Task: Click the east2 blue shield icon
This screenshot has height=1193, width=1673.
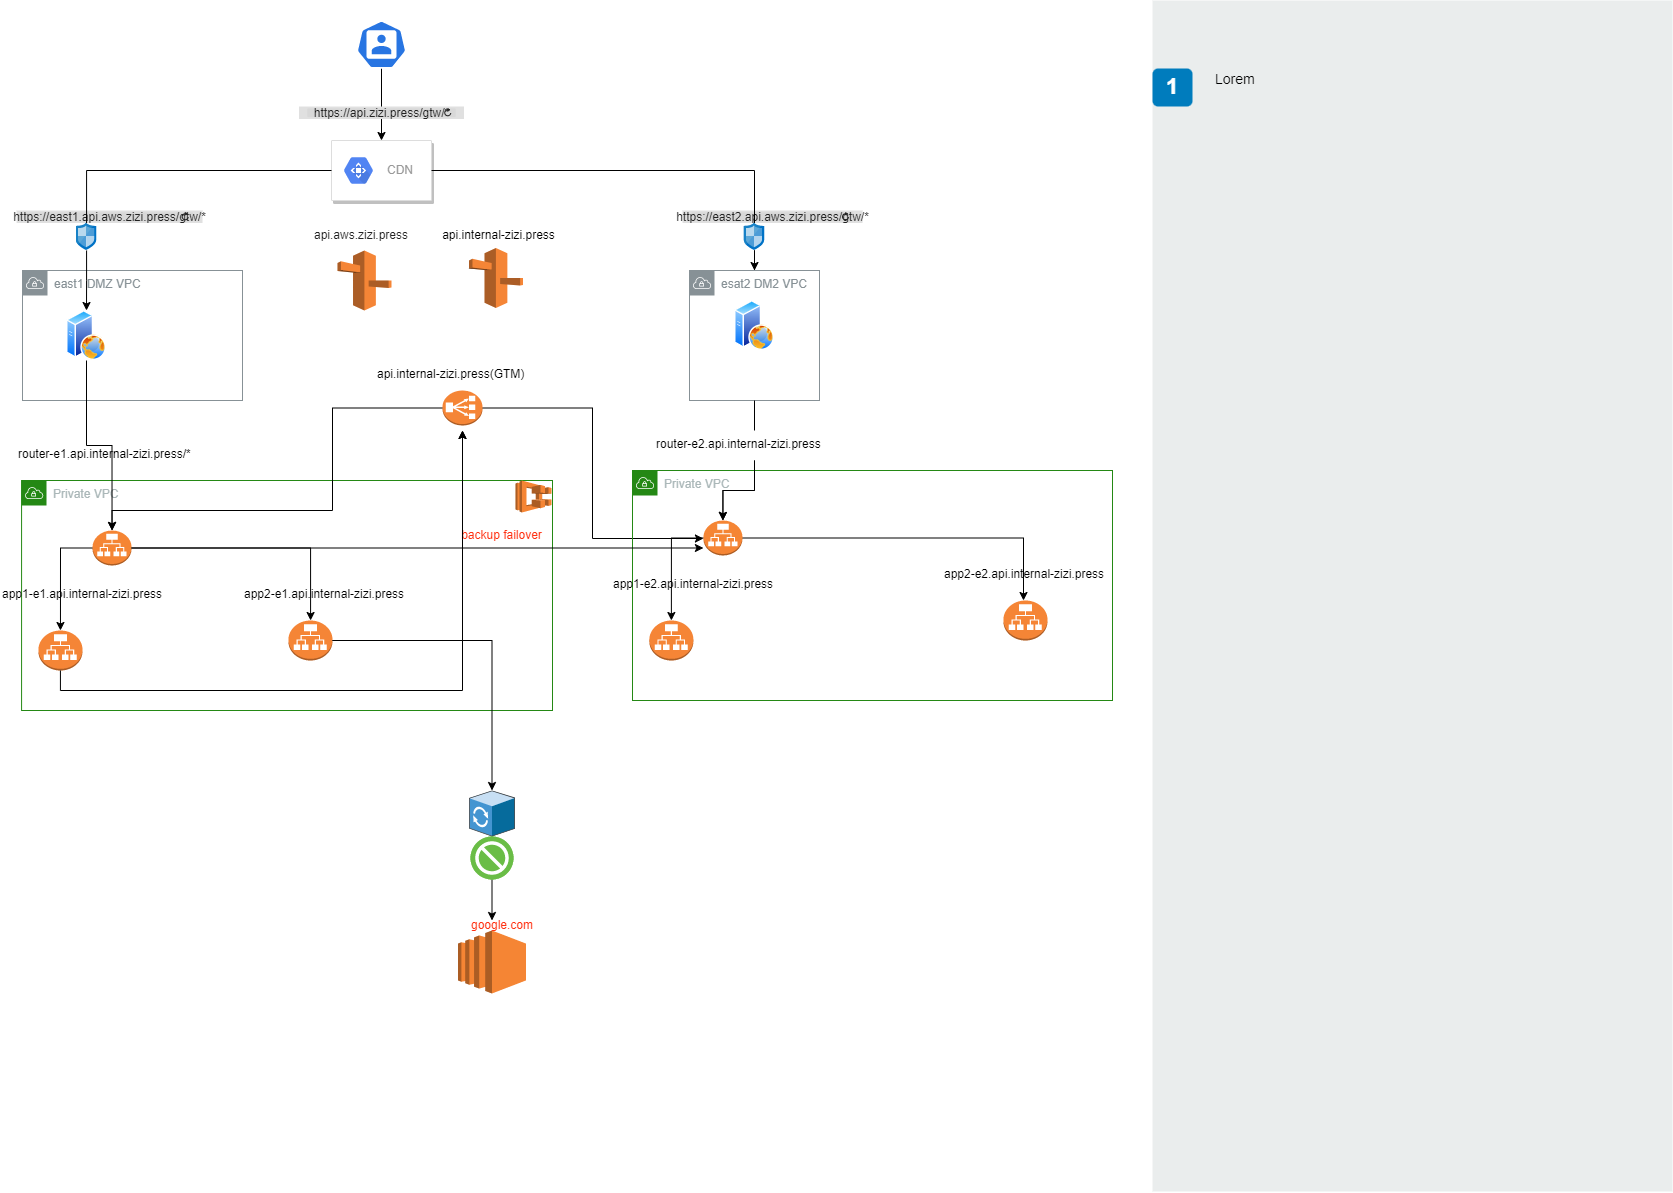Action: [x=754, y=237]
